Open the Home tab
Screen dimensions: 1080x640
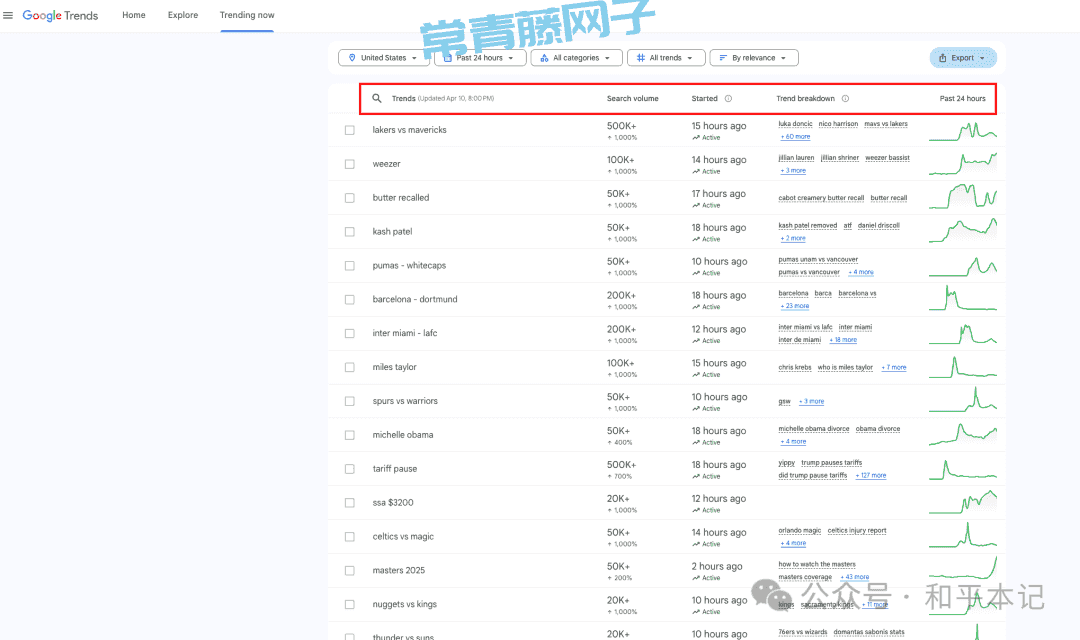pyautogui.click(x=134, y=15)
